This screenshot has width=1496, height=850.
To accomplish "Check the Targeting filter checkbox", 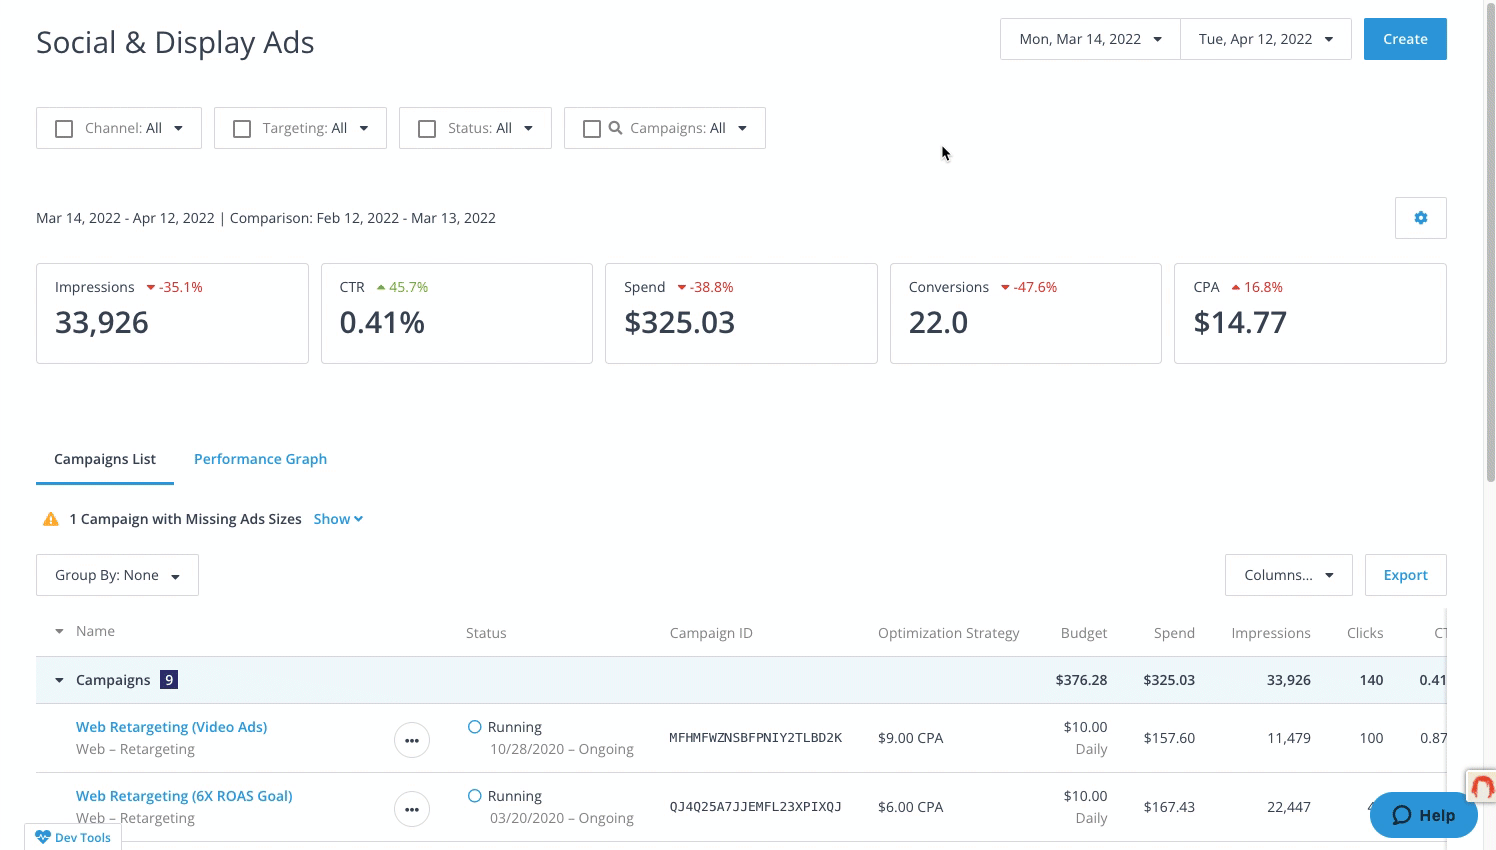I will point(241,128).
